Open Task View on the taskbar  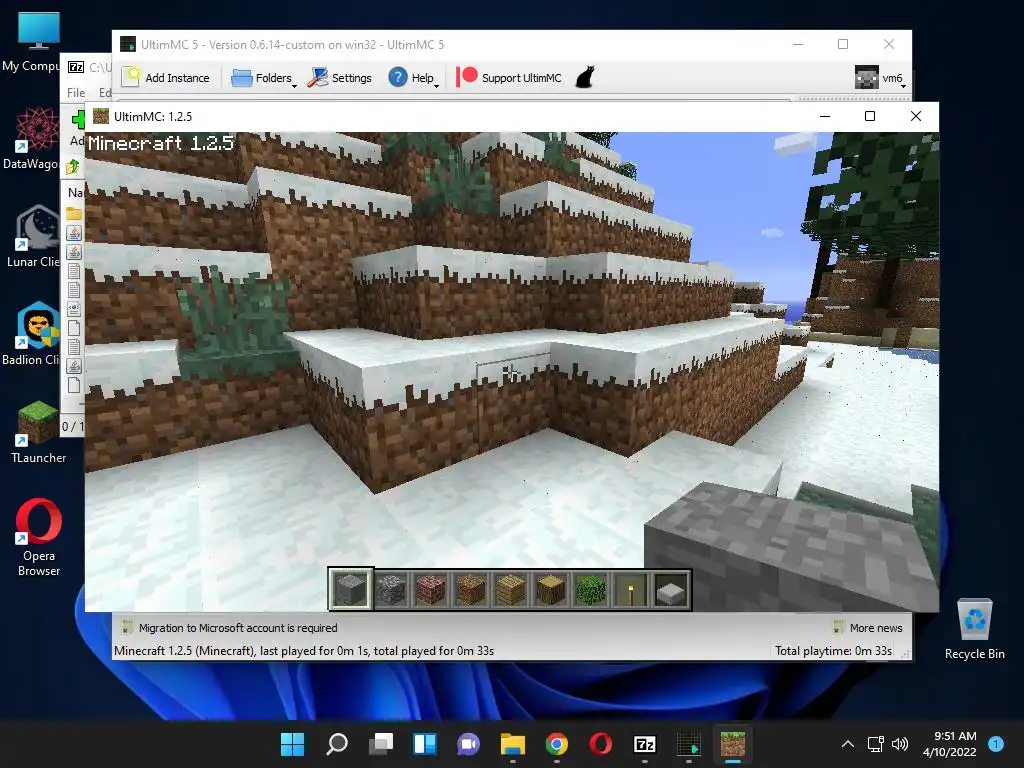pos(381,744)
